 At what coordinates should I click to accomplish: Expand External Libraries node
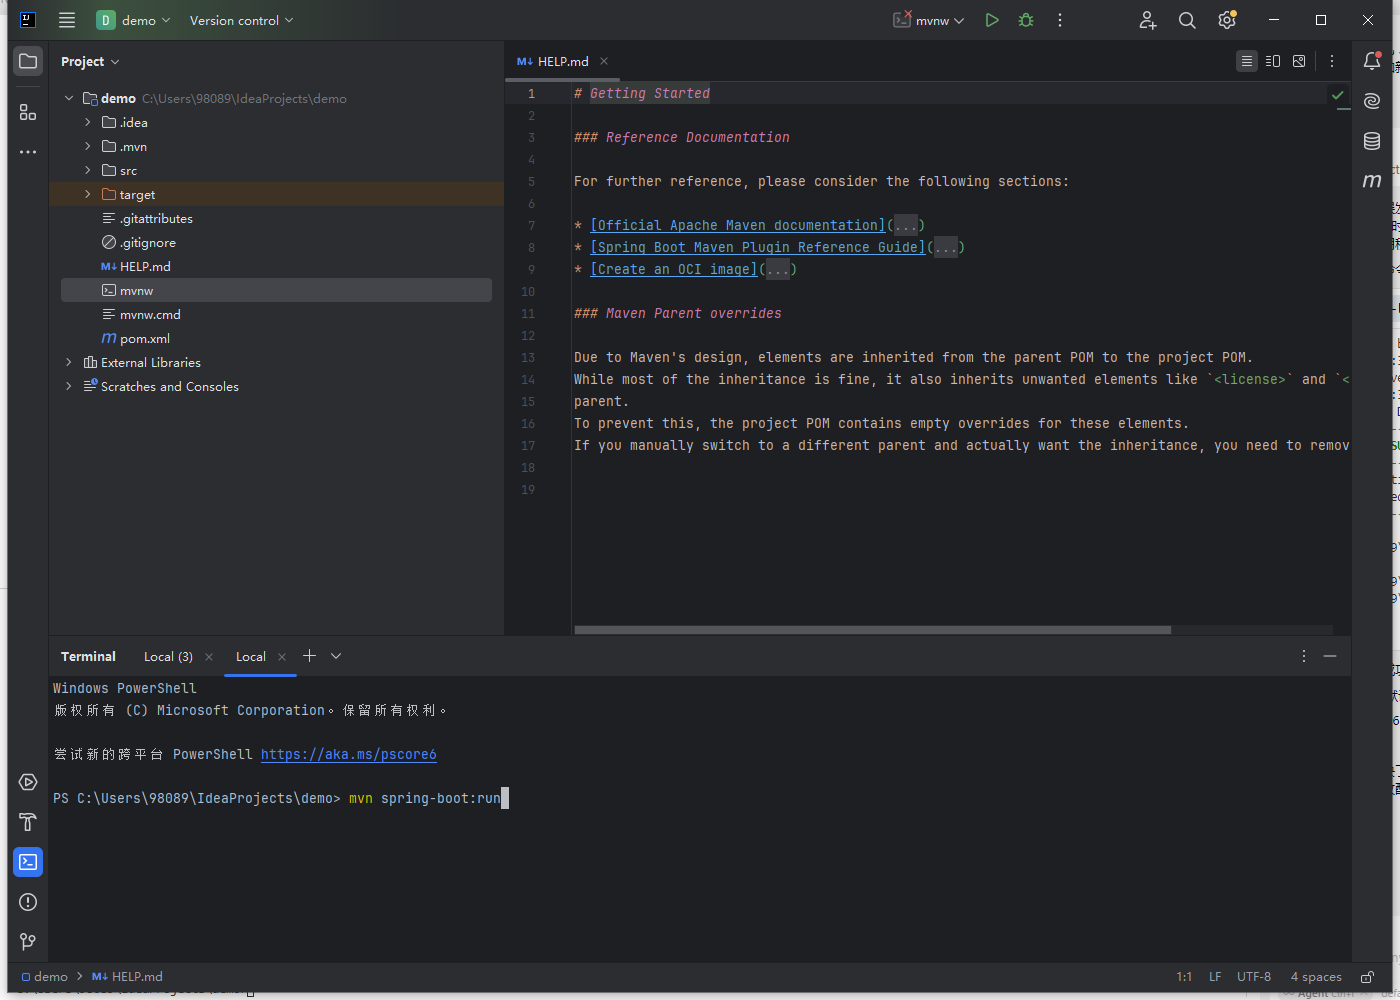69,362
